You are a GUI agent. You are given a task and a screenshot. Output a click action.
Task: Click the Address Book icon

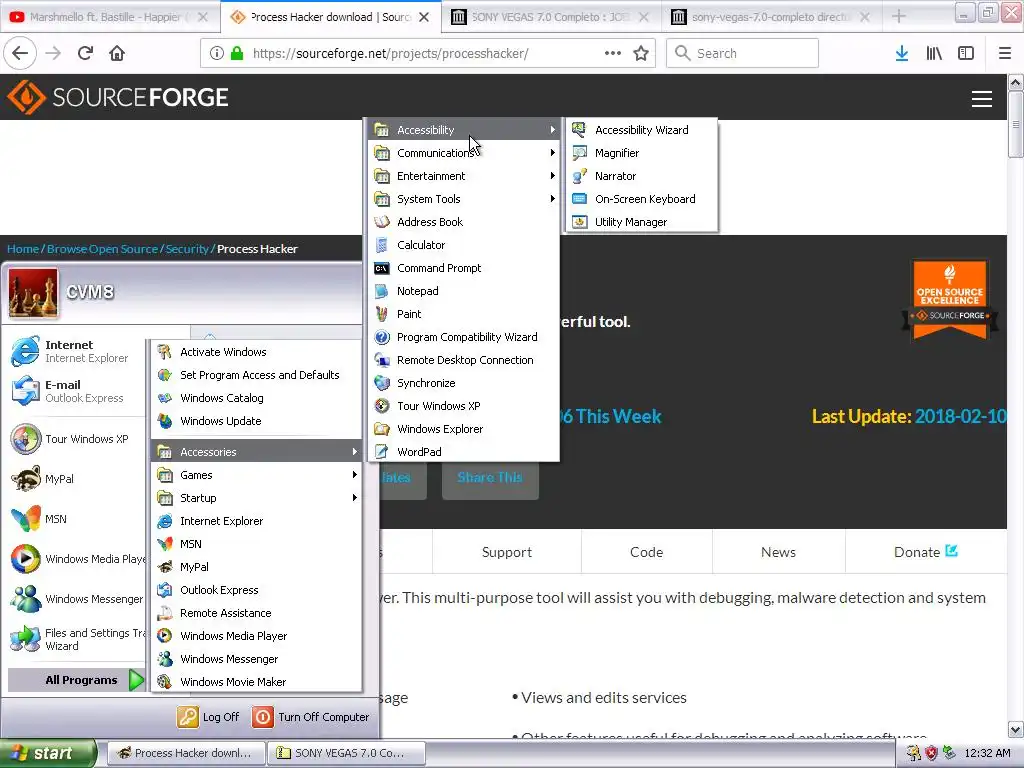[x=382, y=222]
